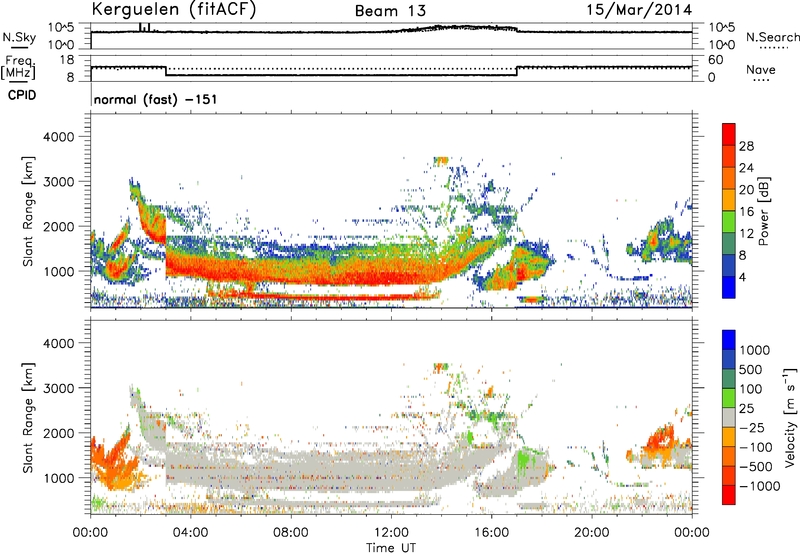Click the 20:00 time axis tick label

591,533
